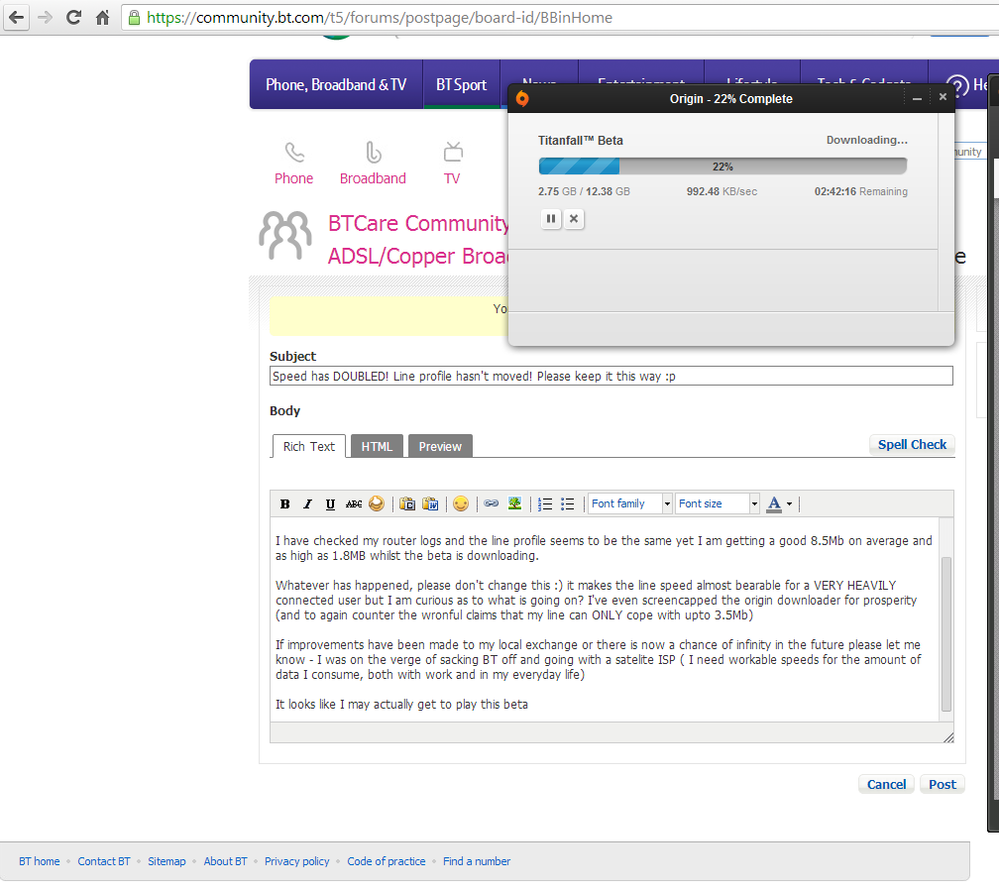Click the paste from Word icon
Screen dimensions: 999x891
(430, 504)
